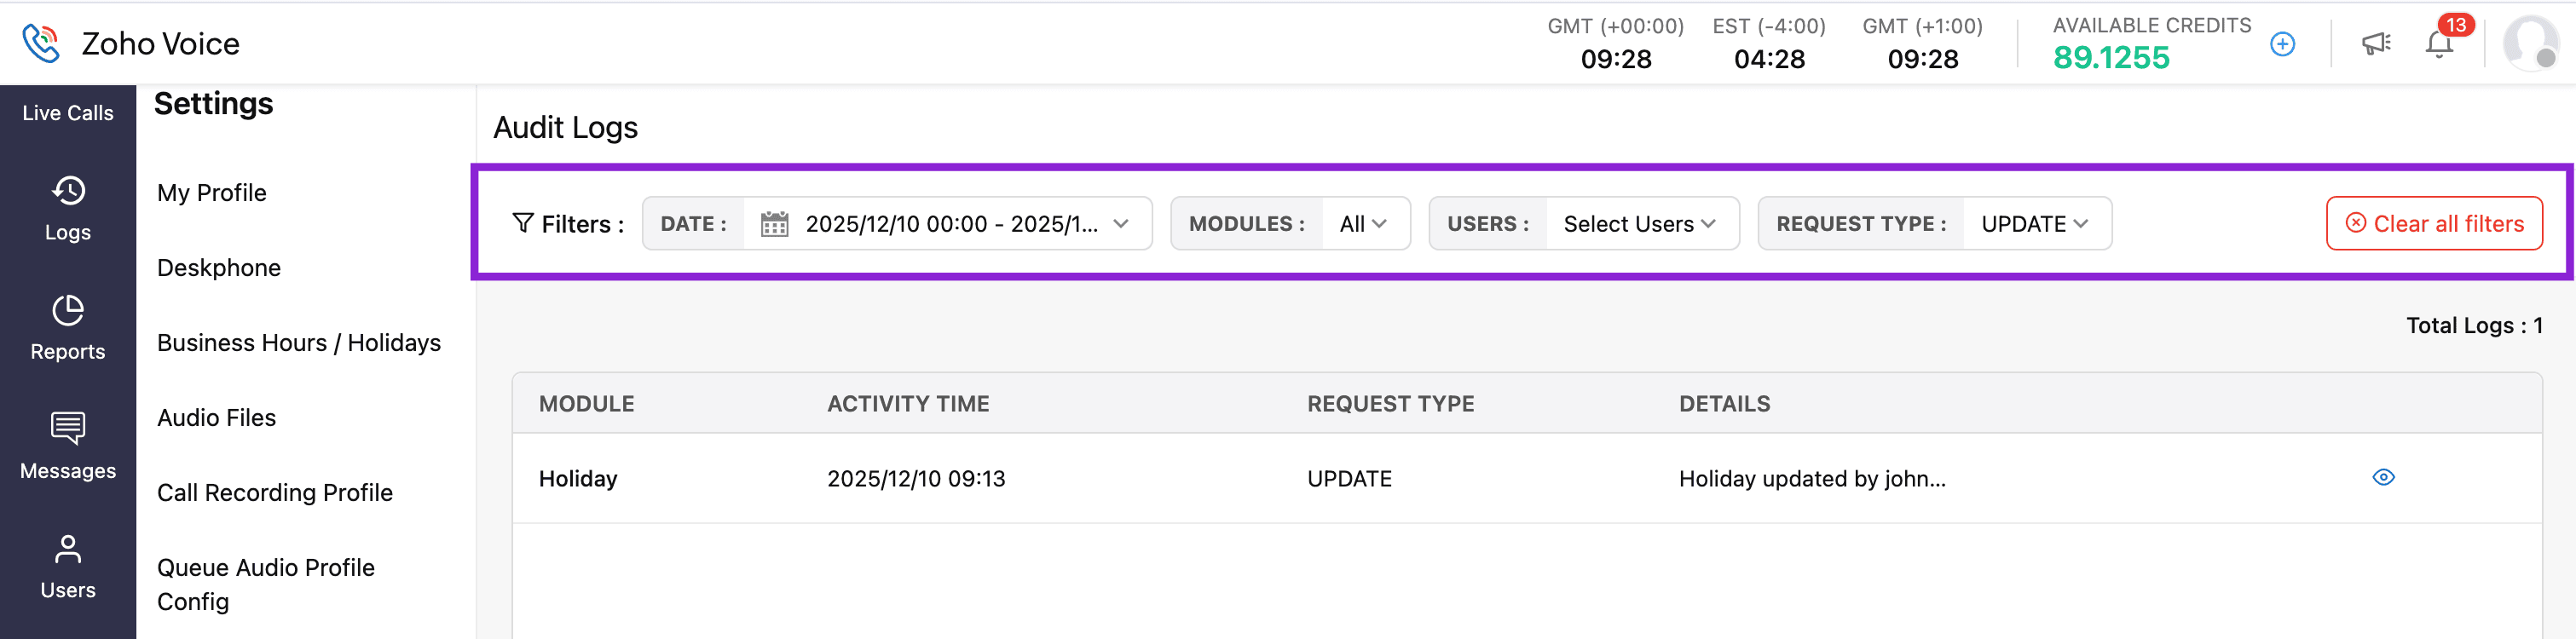Open the notifications bell

pos(2438,44)
